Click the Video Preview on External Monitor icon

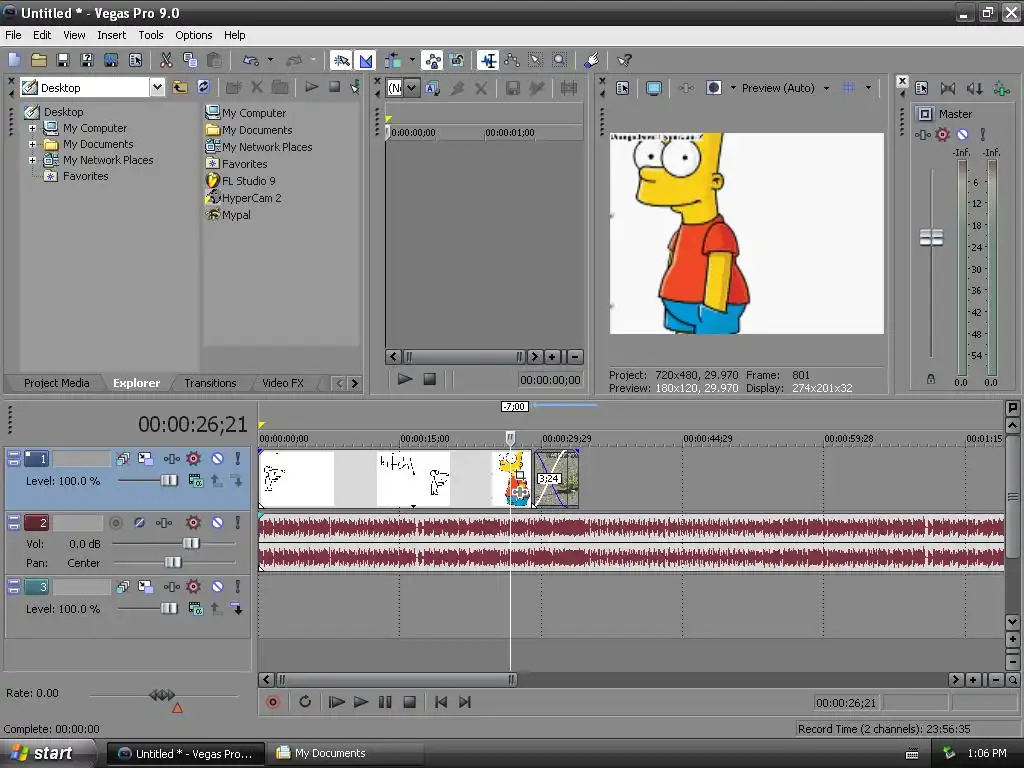654,88
